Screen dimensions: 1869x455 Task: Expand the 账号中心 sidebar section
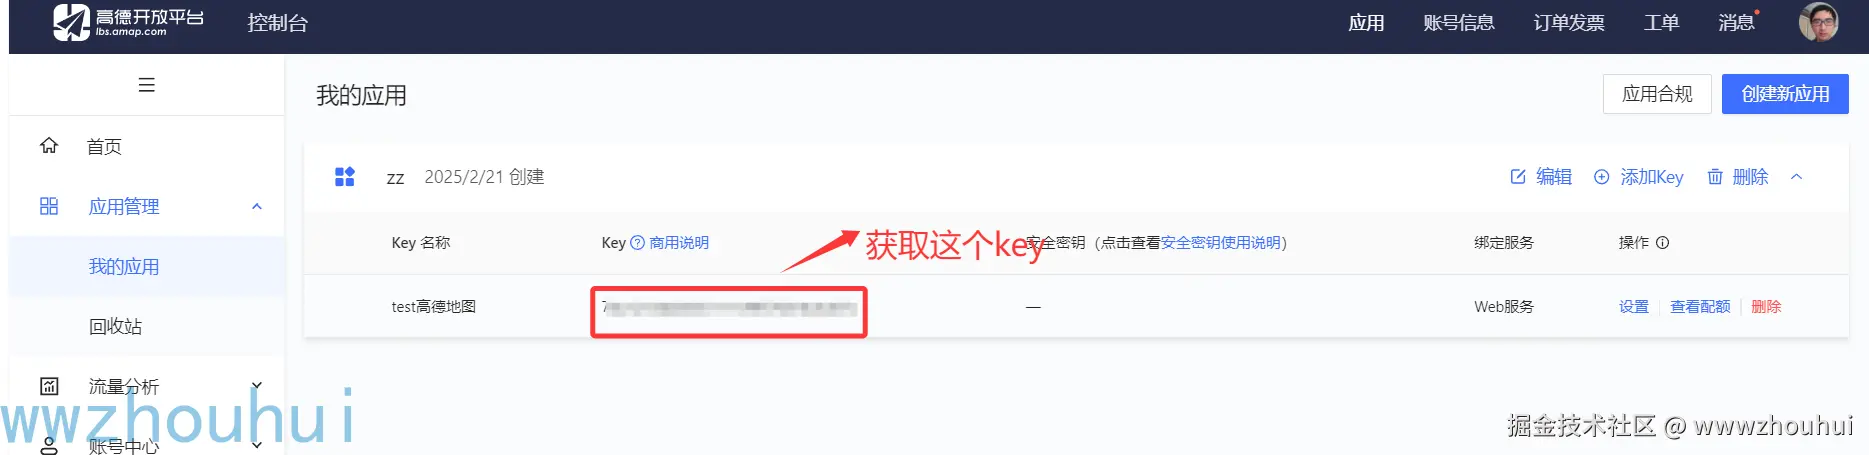[x=257, y=445]
